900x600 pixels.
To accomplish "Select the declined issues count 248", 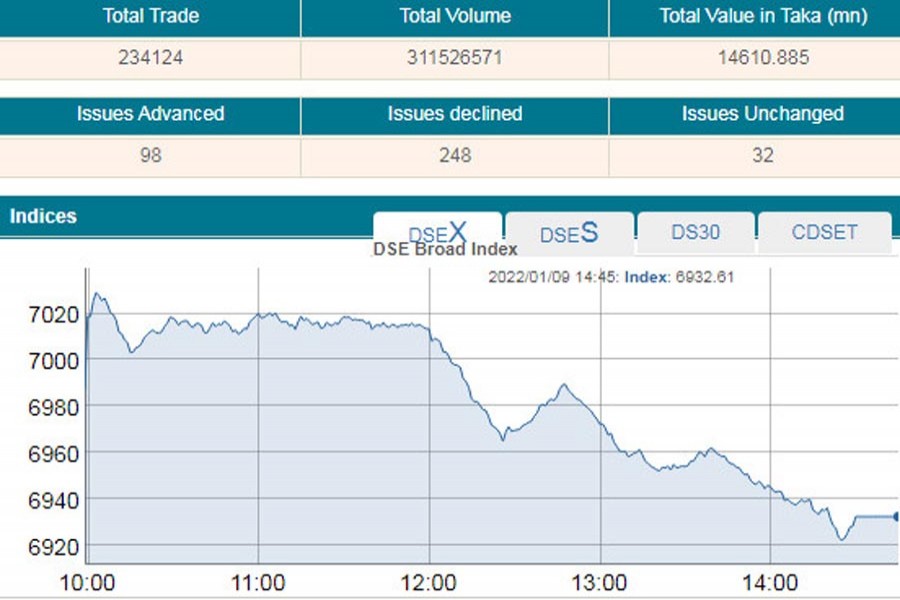I will [x=455, y=155].
